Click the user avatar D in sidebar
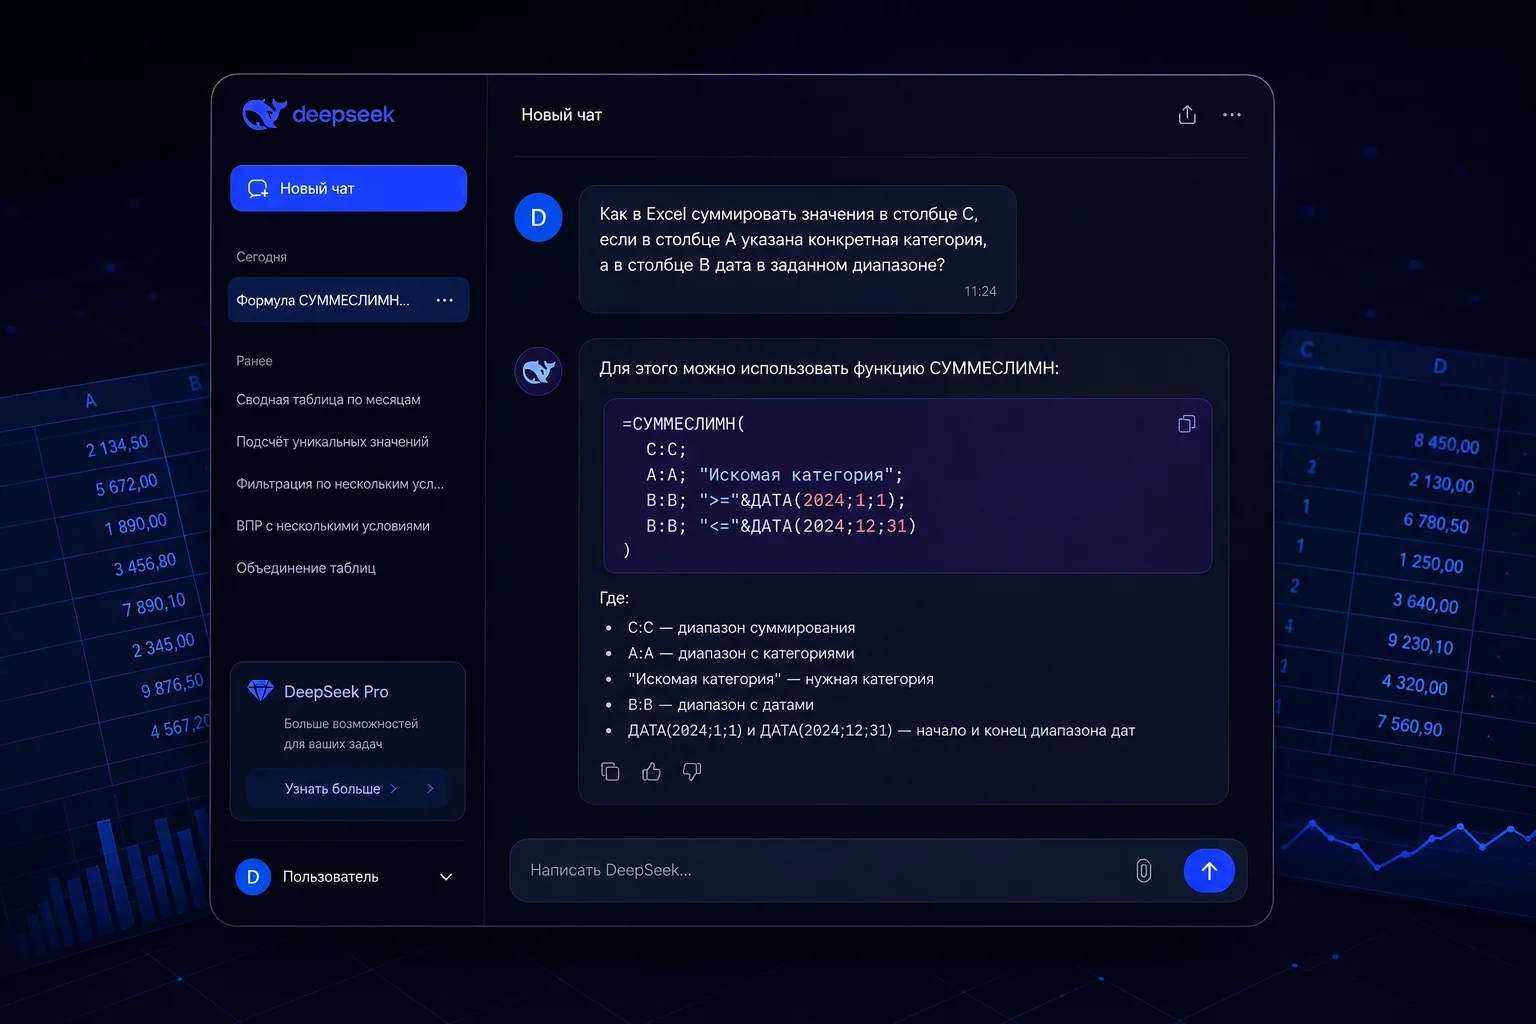The height and width of the screenshot is (1024, 1536). click(253, 877)
